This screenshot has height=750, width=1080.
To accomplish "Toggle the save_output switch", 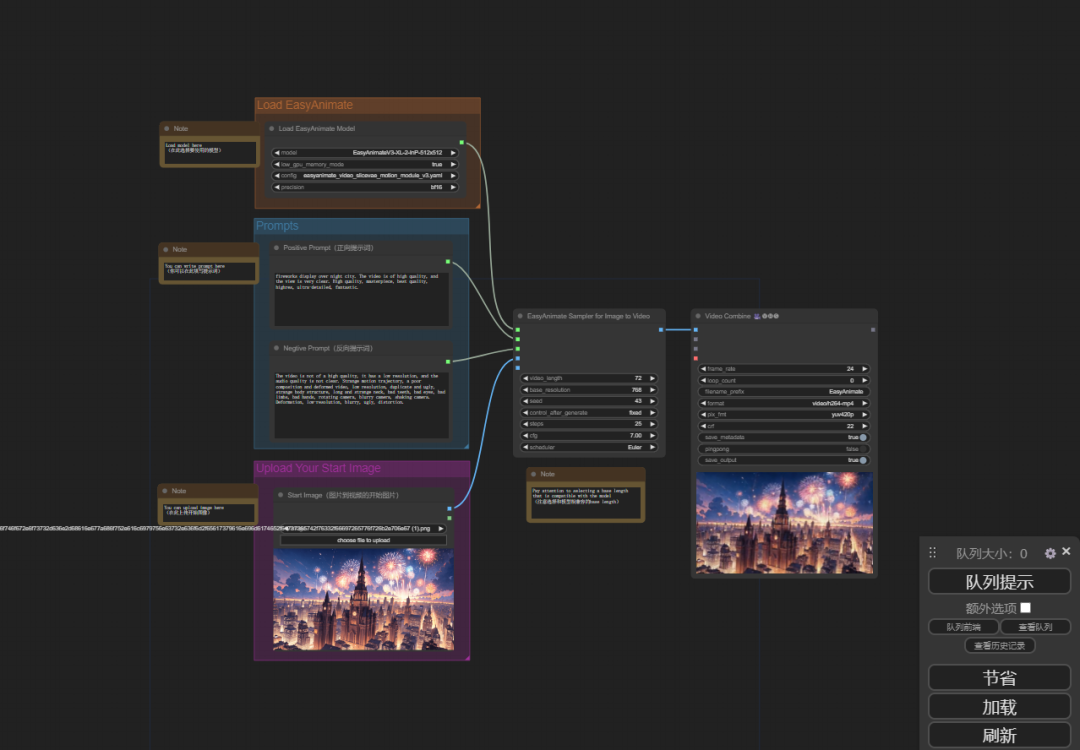I will 863,460.
